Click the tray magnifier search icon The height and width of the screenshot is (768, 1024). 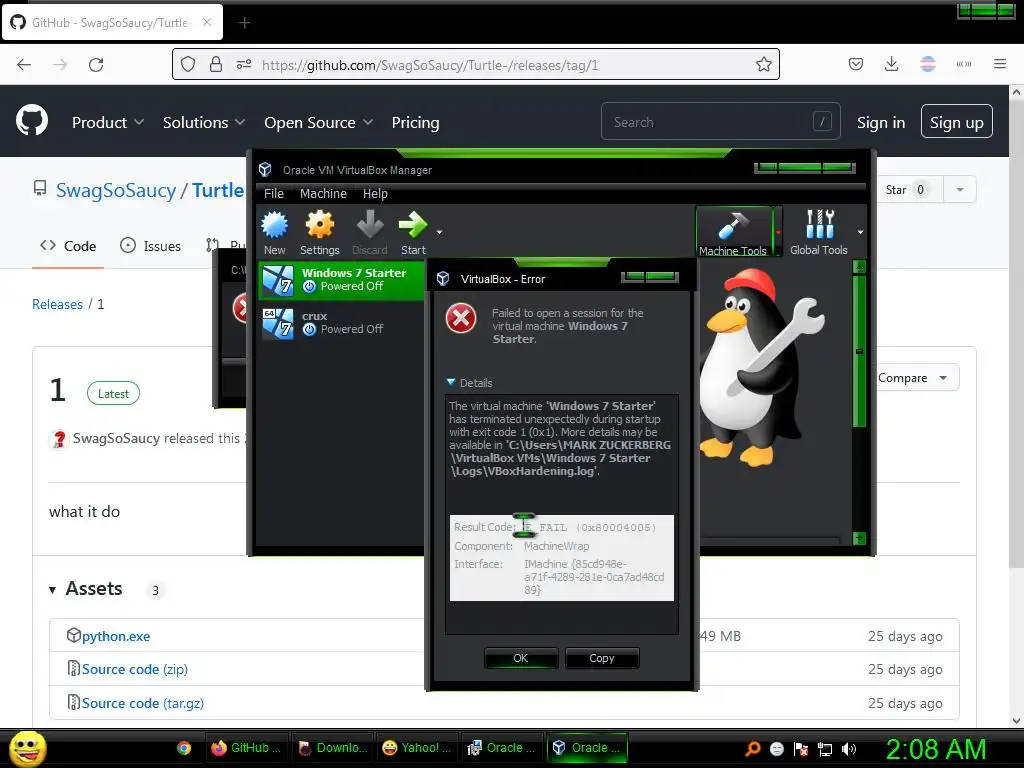pos(753,749)
